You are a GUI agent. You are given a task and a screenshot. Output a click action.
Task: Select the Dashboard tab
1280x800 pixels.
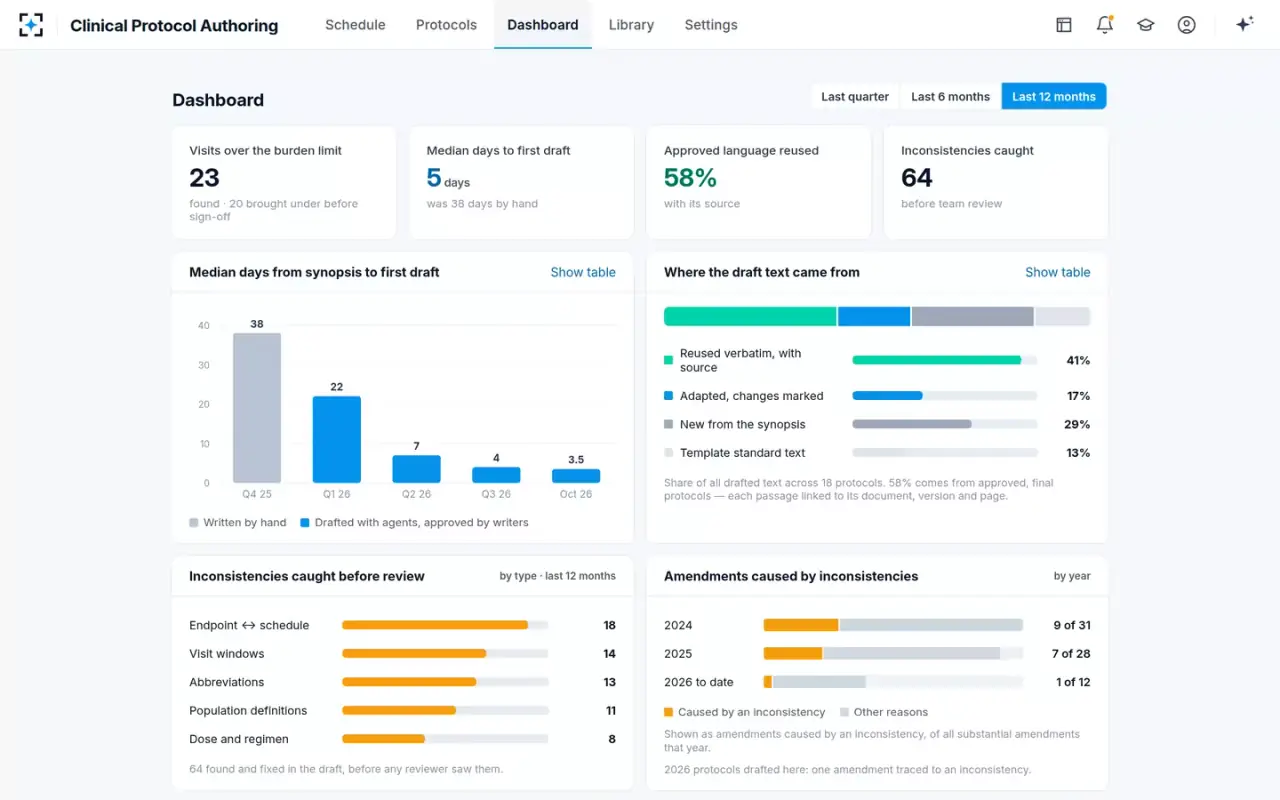tap(543, 25)
